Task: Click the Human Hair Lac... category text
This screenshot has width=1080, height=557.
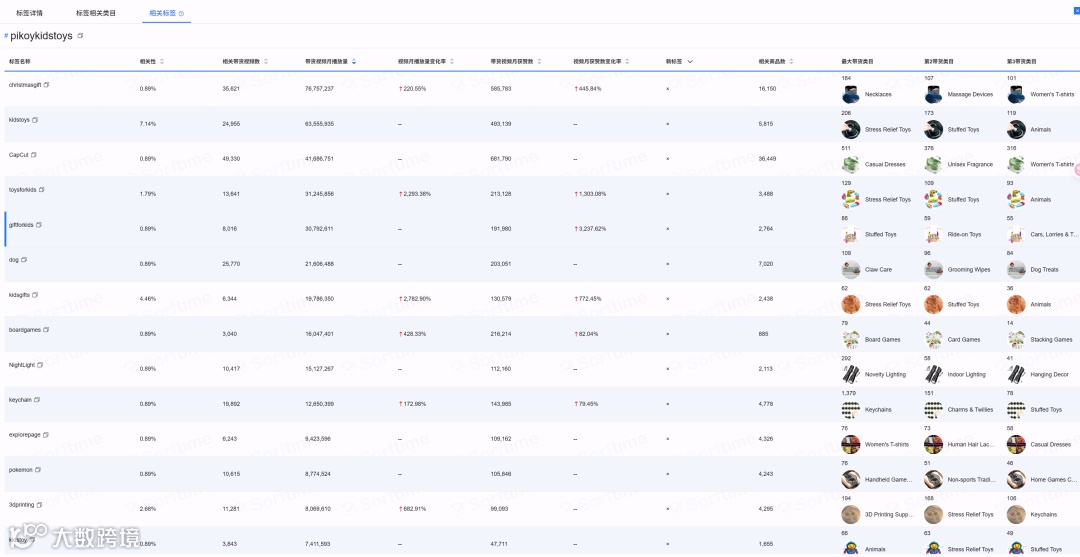Action: click(970, 445)
